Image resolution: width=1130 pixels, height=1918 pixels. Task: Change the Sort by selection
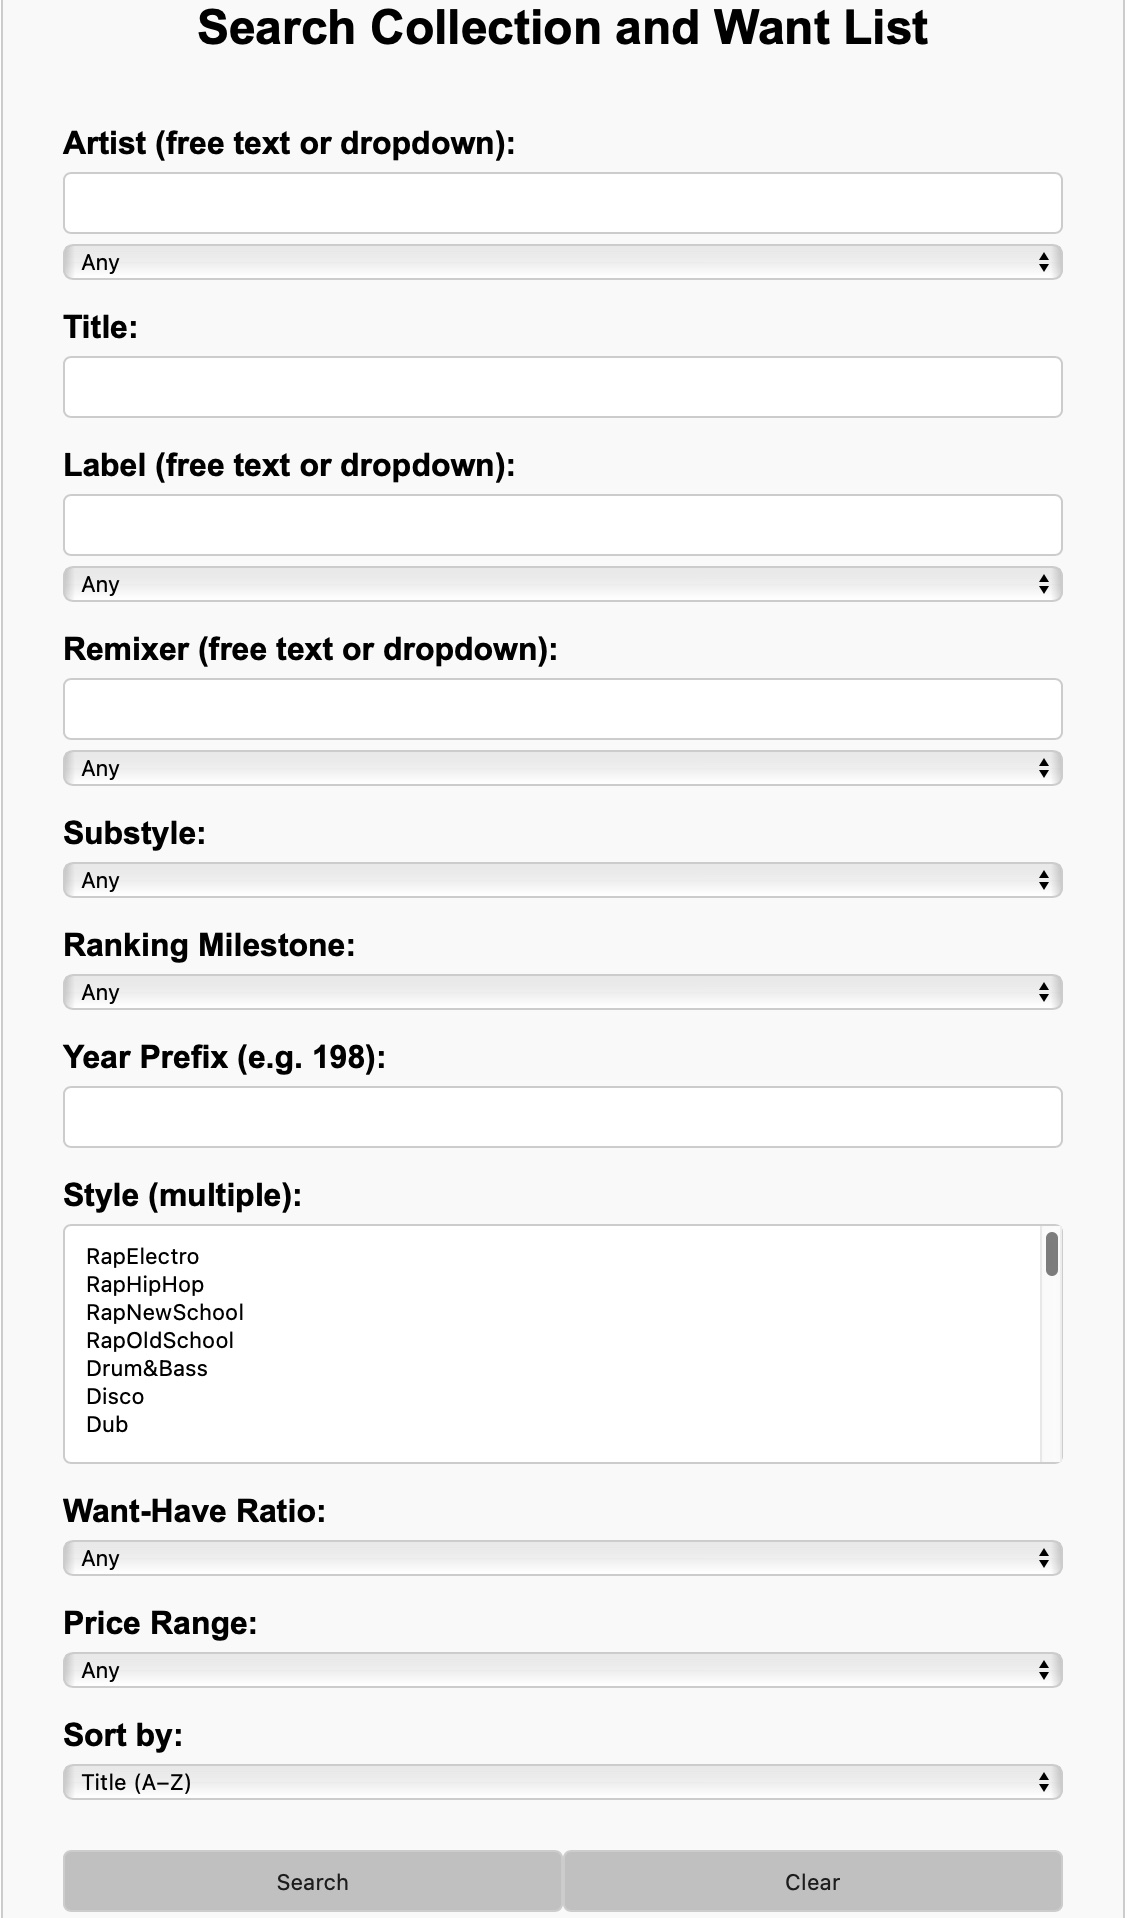(562, 1782)
